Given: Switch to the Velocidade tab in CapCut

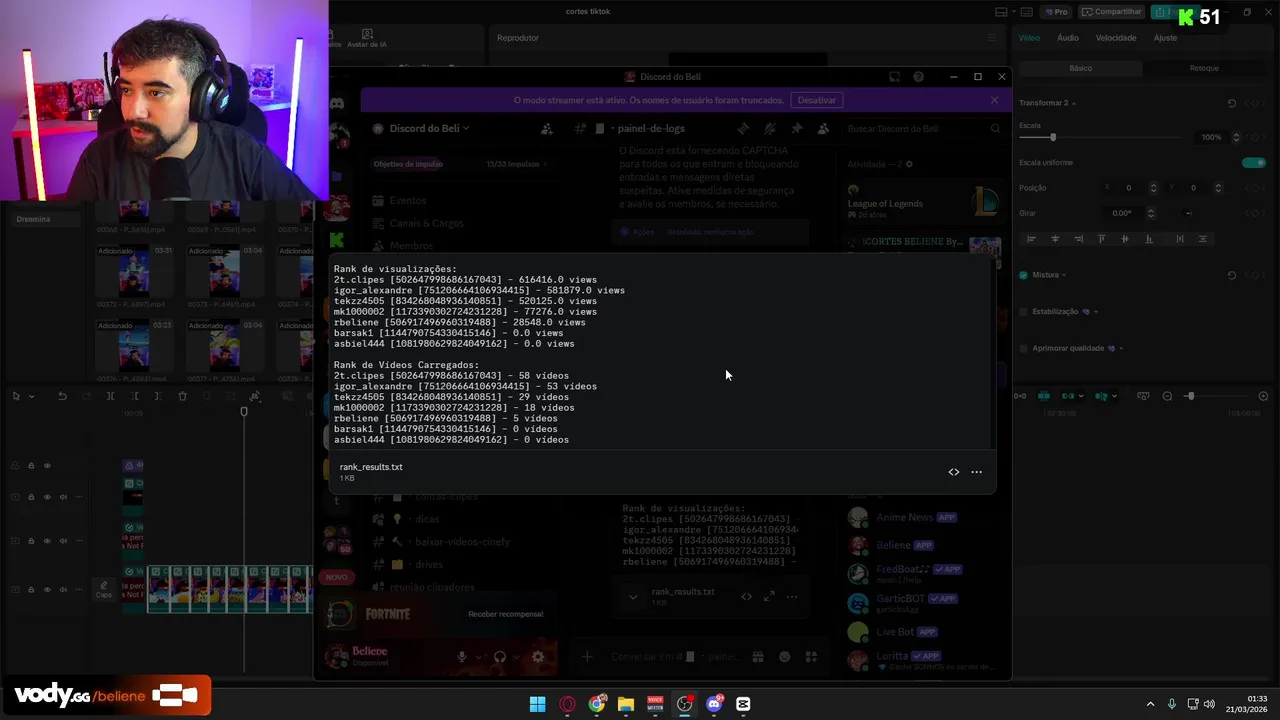Looking at the screenshot, I should (x=1116, y=38).
